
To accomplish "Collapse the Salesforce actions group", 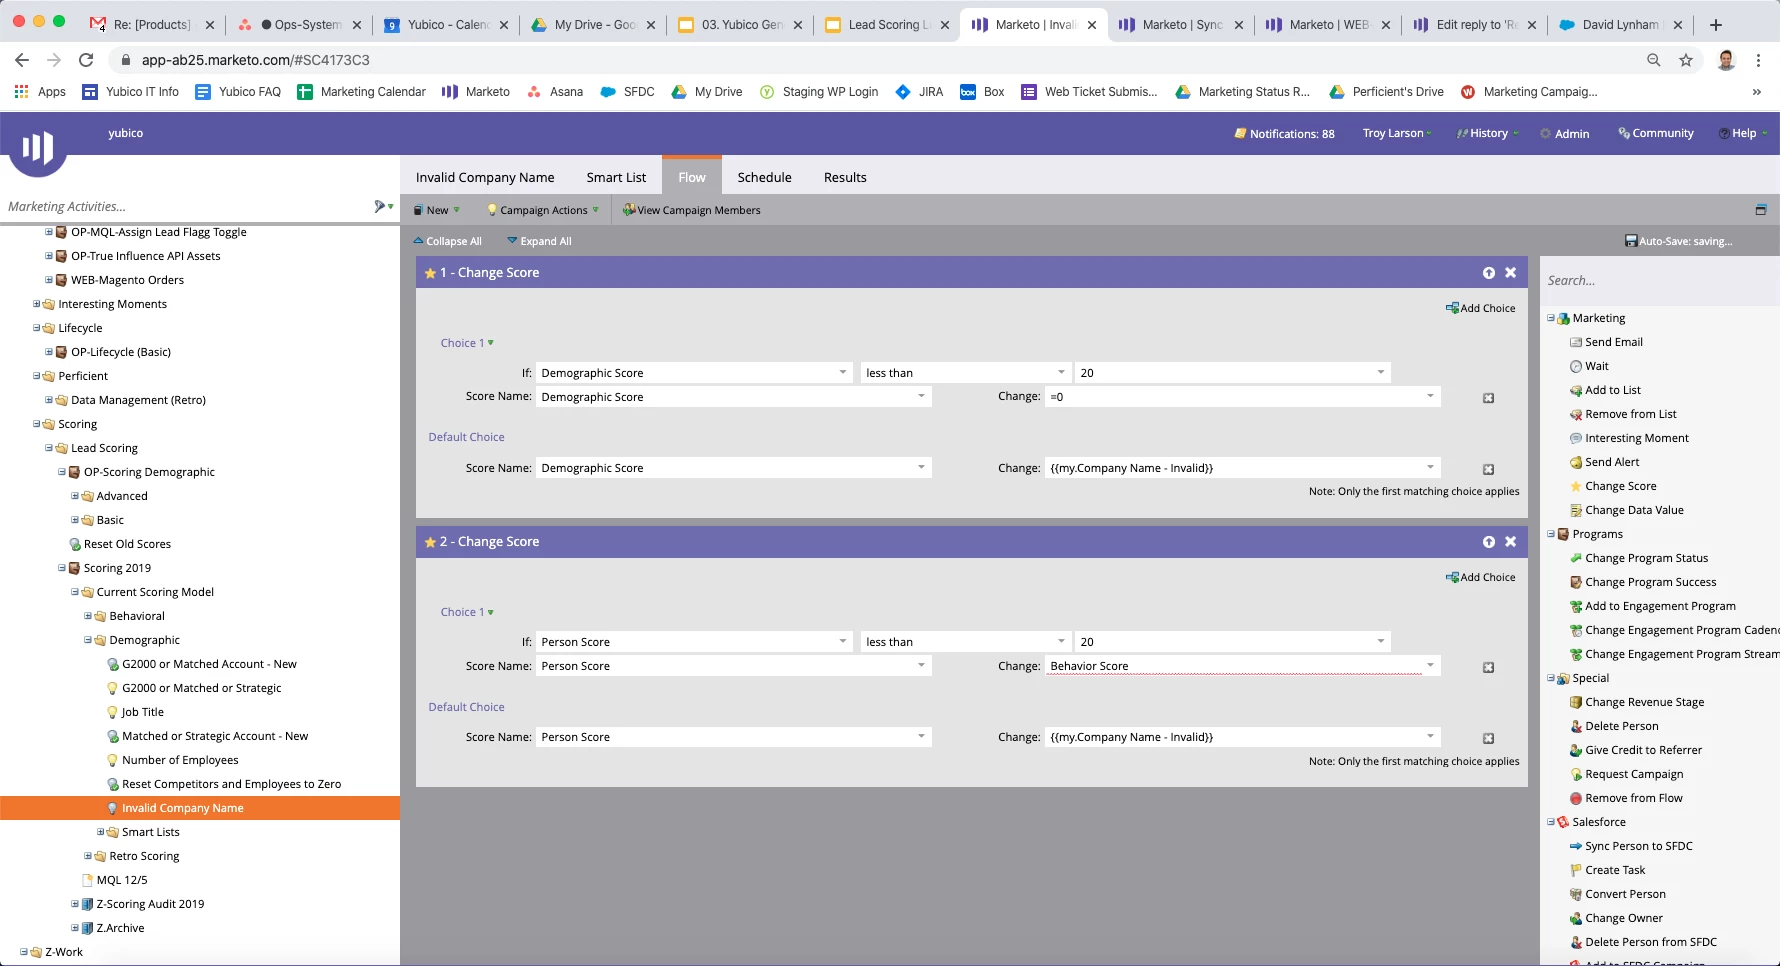I will (x=1551, y=822).
